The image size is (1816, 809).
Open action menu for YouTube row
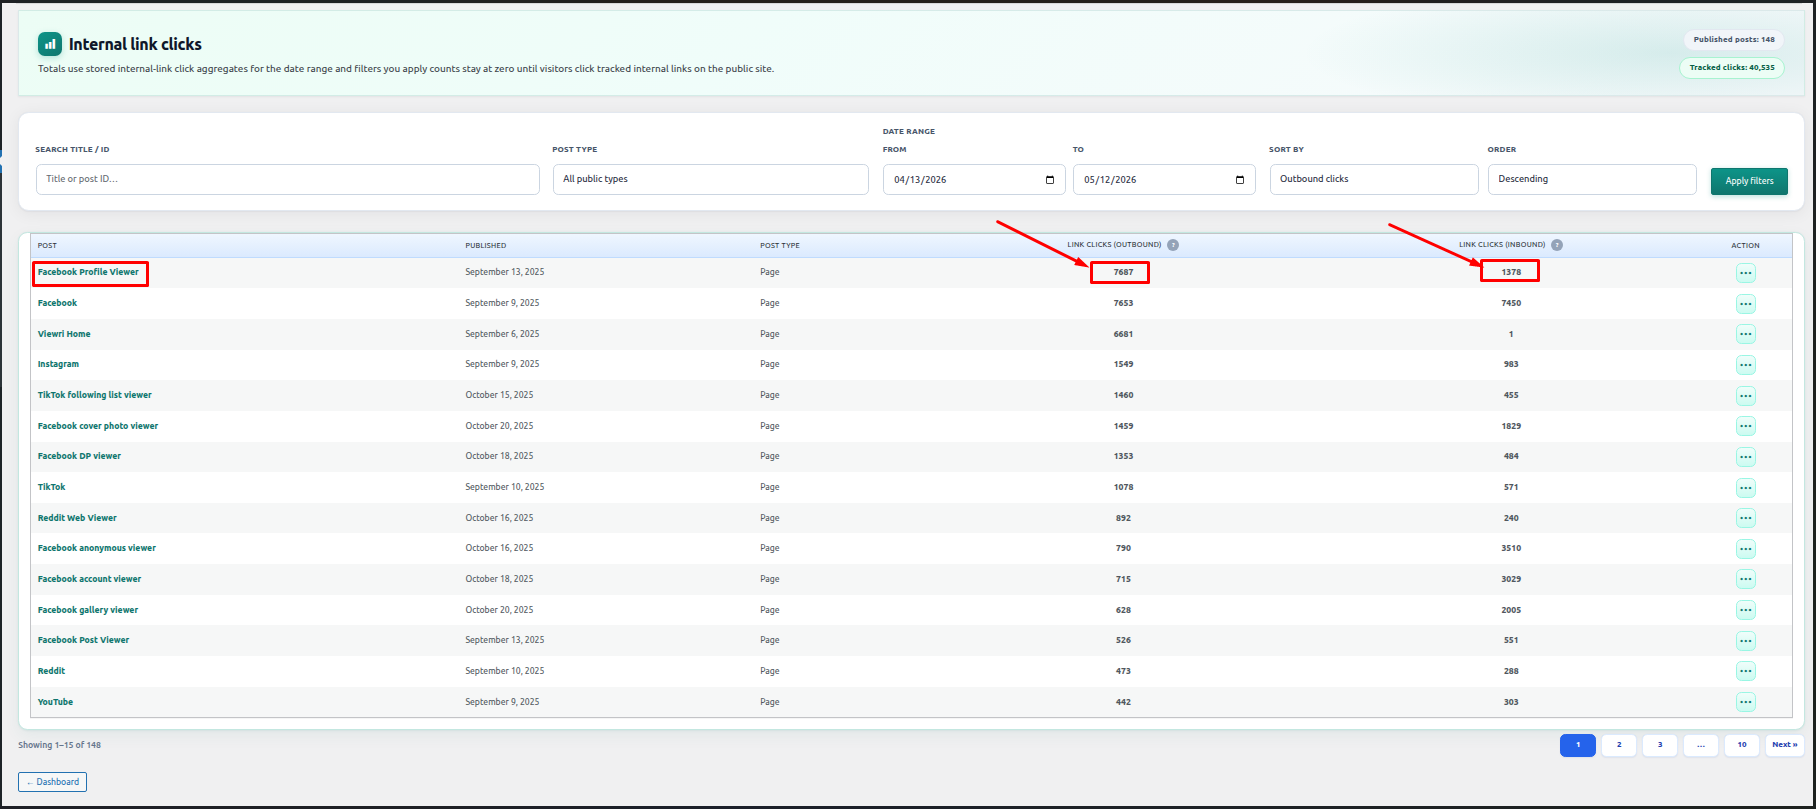point(1745,702)
